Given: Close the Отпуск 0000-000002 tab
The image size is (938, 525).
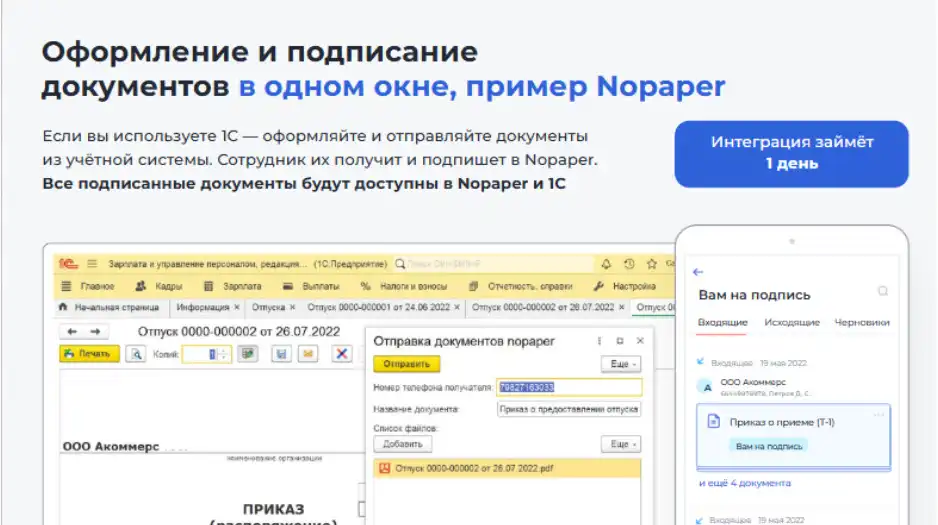Looking at the screenshot, I should (622, 307).
